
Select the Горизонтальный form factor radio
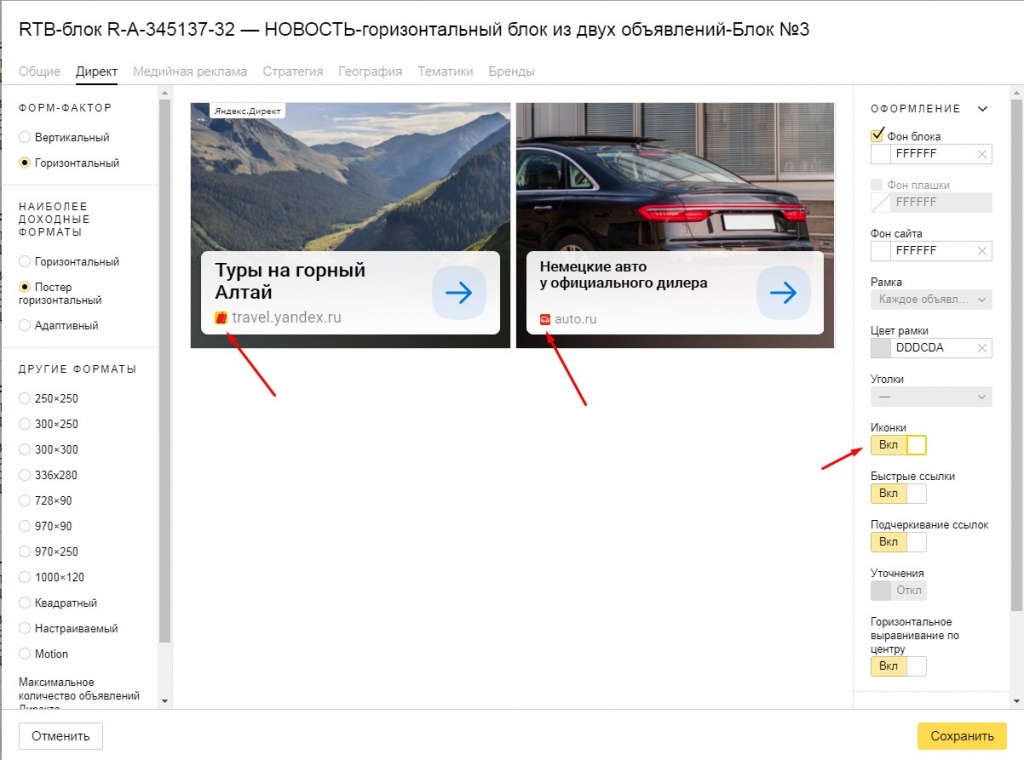(25, 163)
